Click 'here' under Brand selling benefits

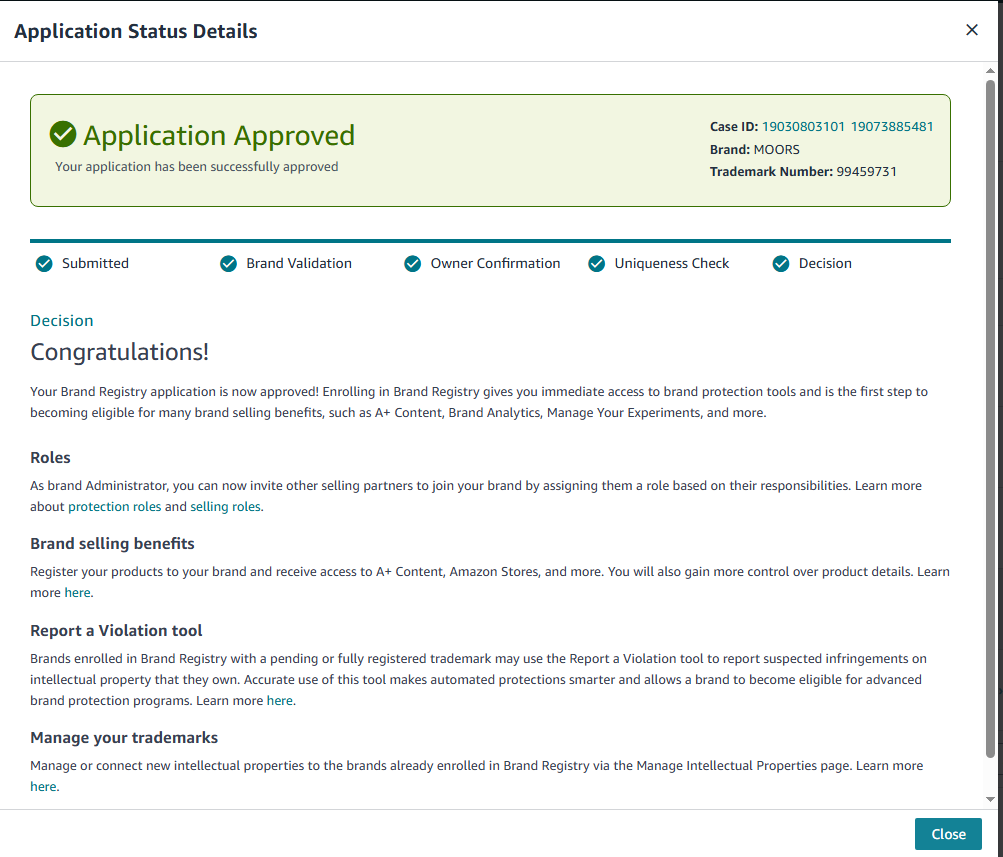(x=77, y=593)
